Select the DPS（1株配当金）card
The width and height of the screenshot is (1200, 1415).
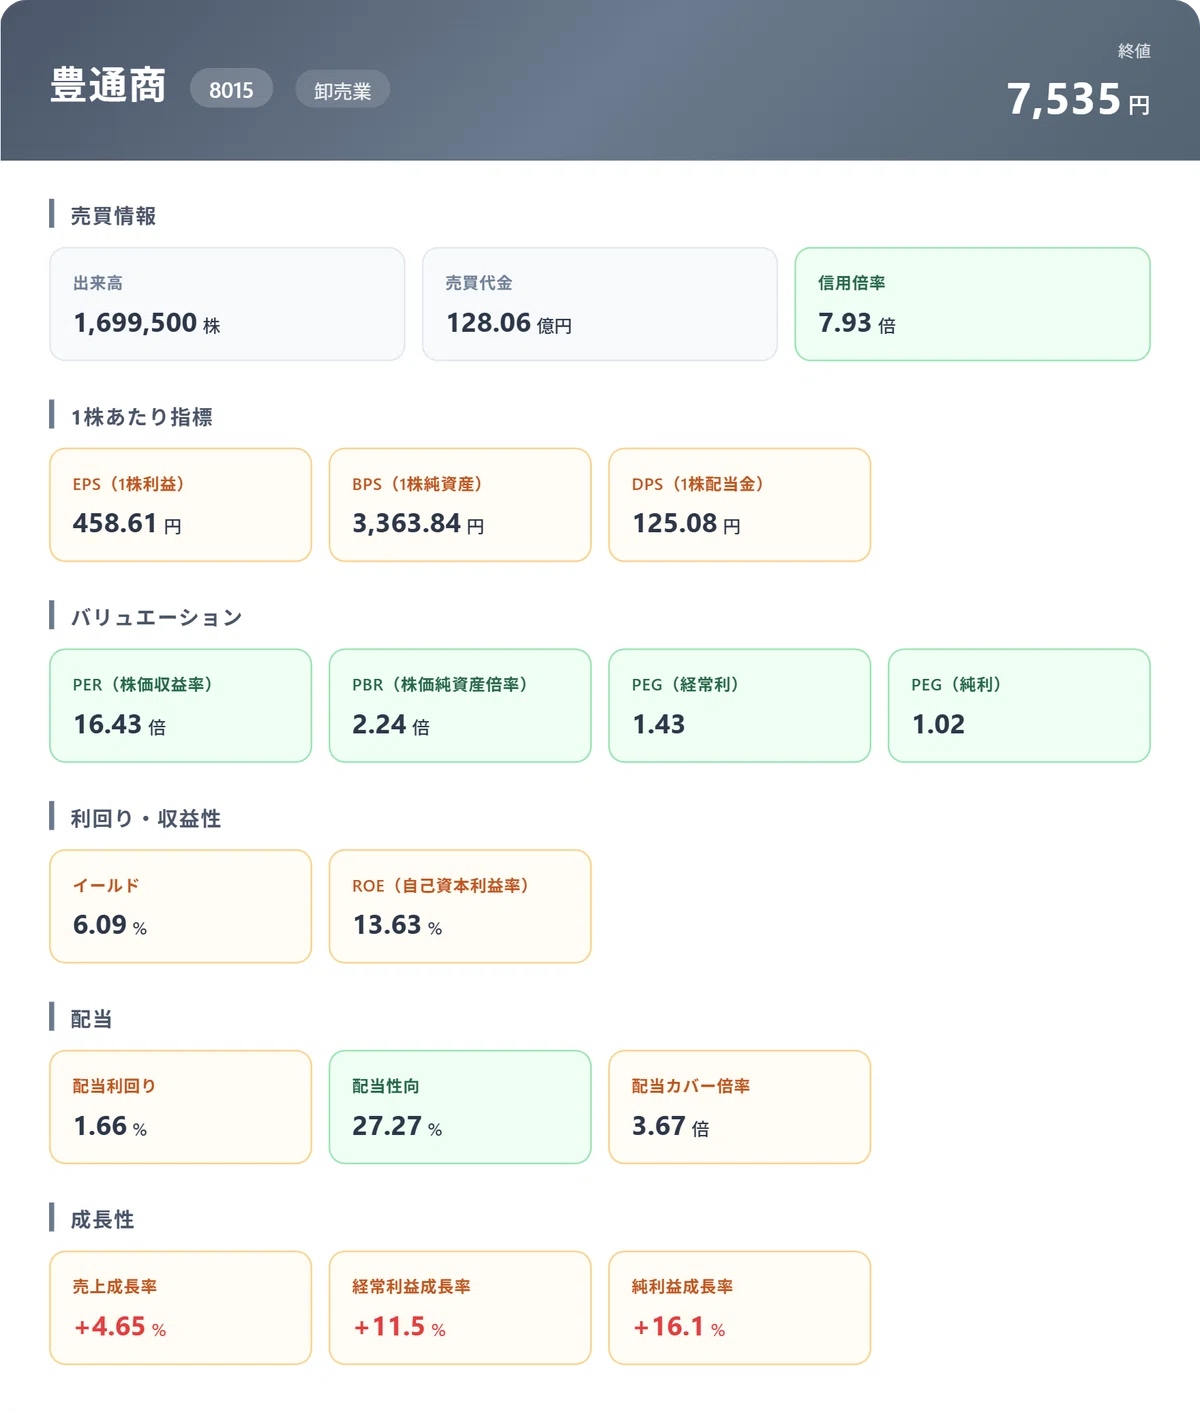pyautogui.click(x=740, y=505)
